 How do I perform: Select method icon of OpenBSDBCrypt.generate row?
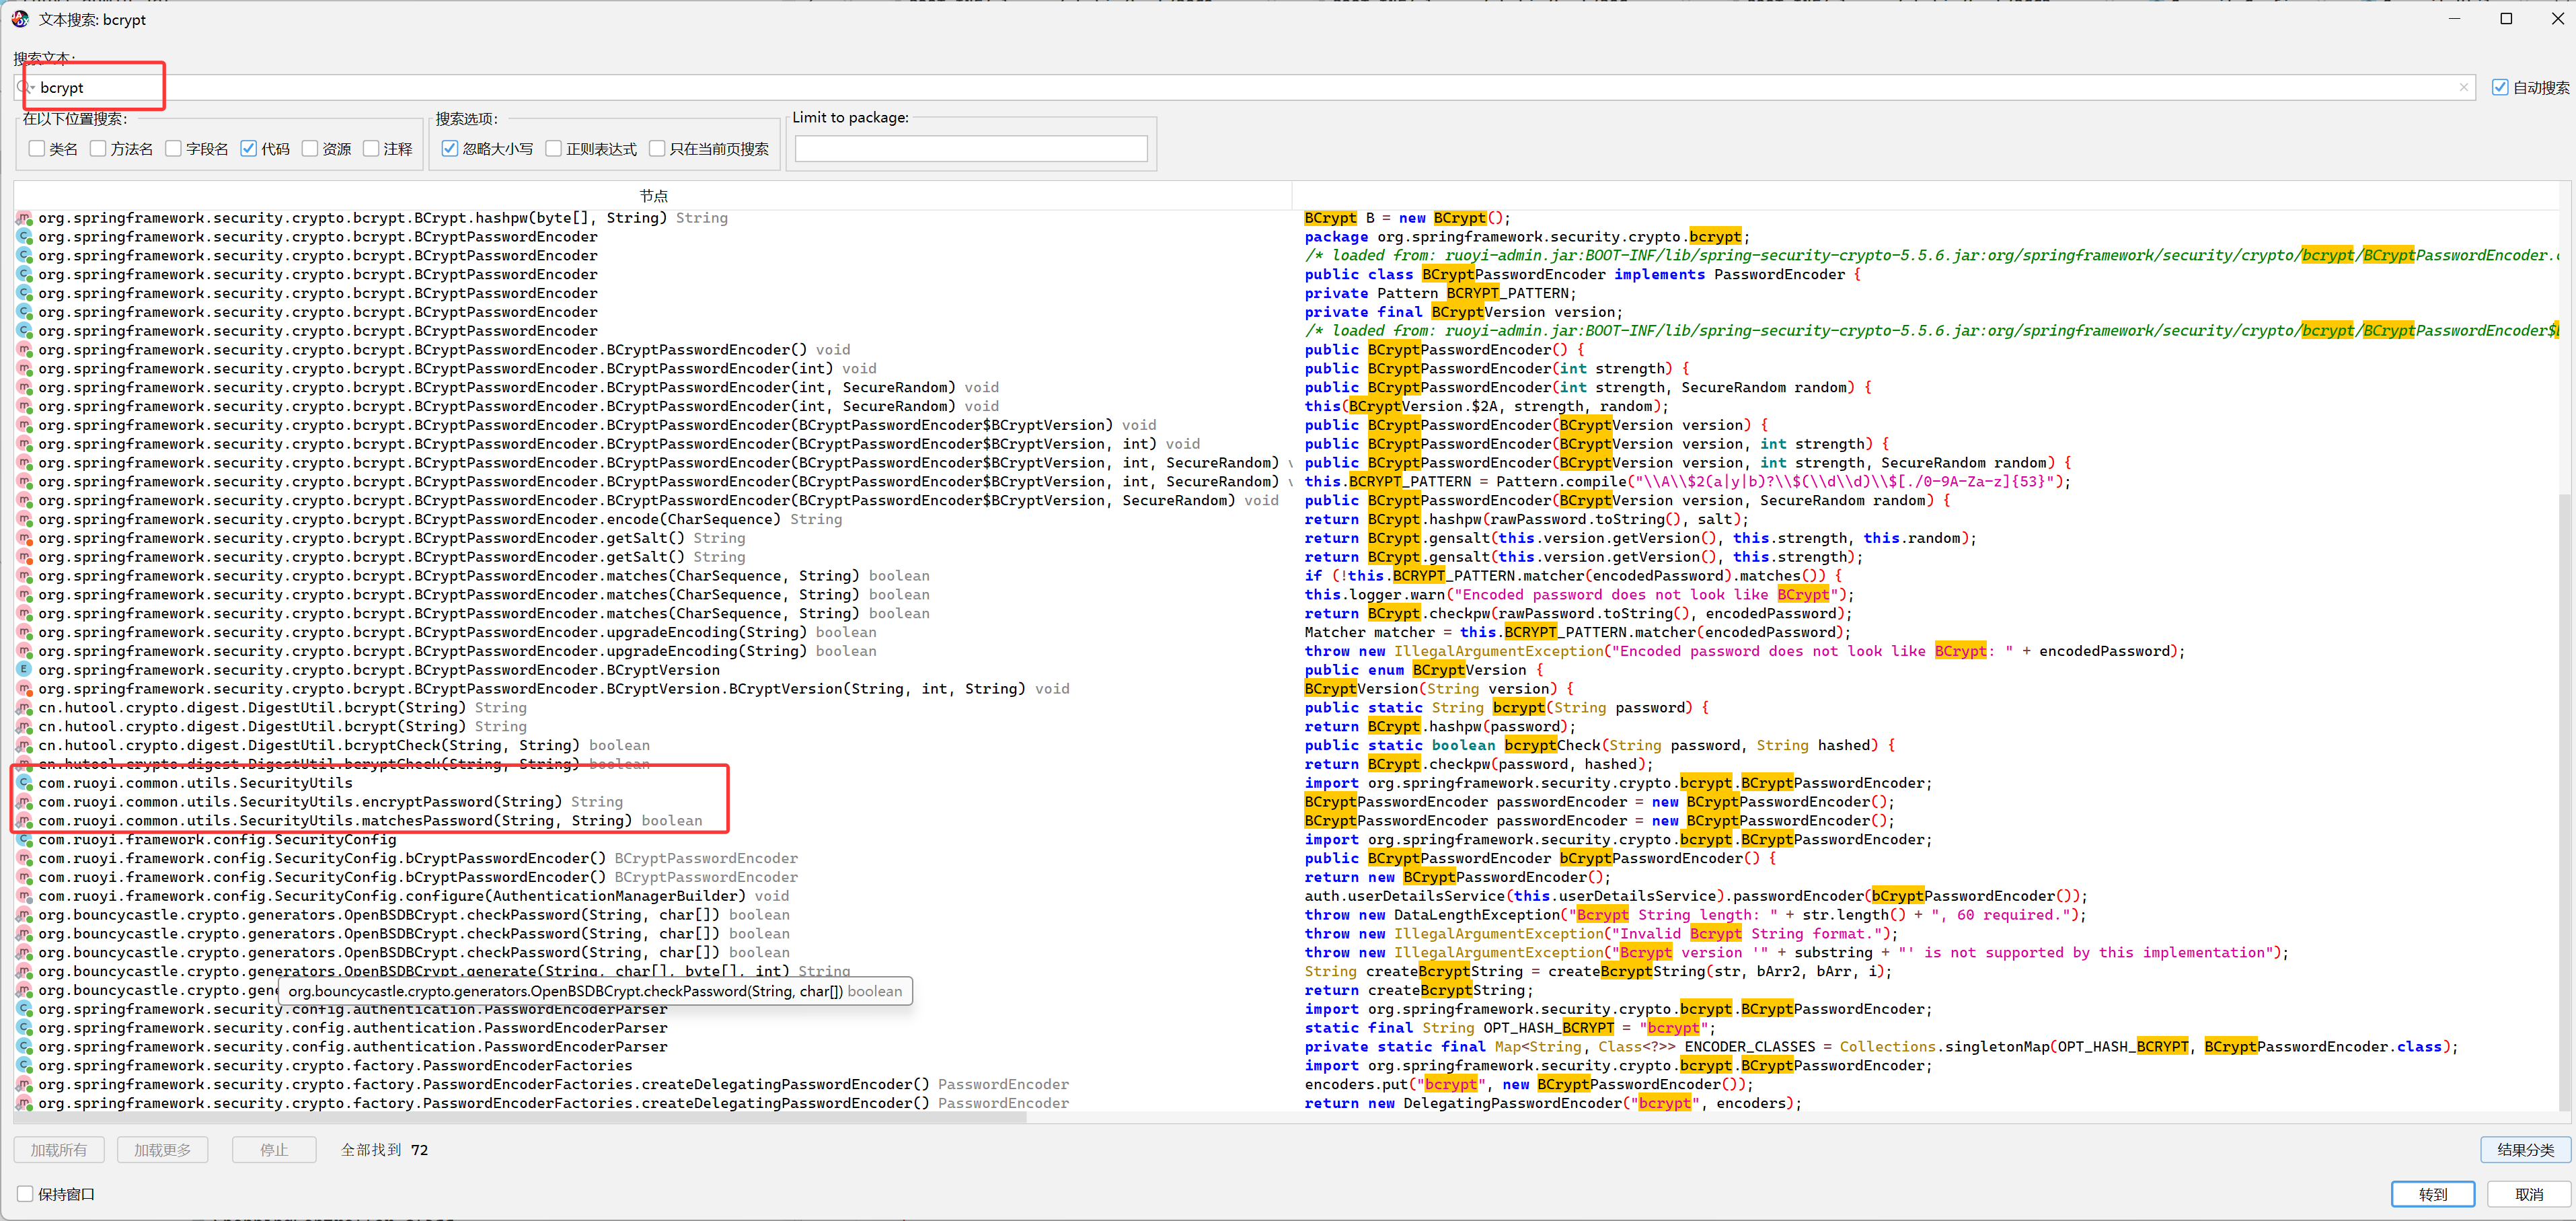[x=25, y=972]
